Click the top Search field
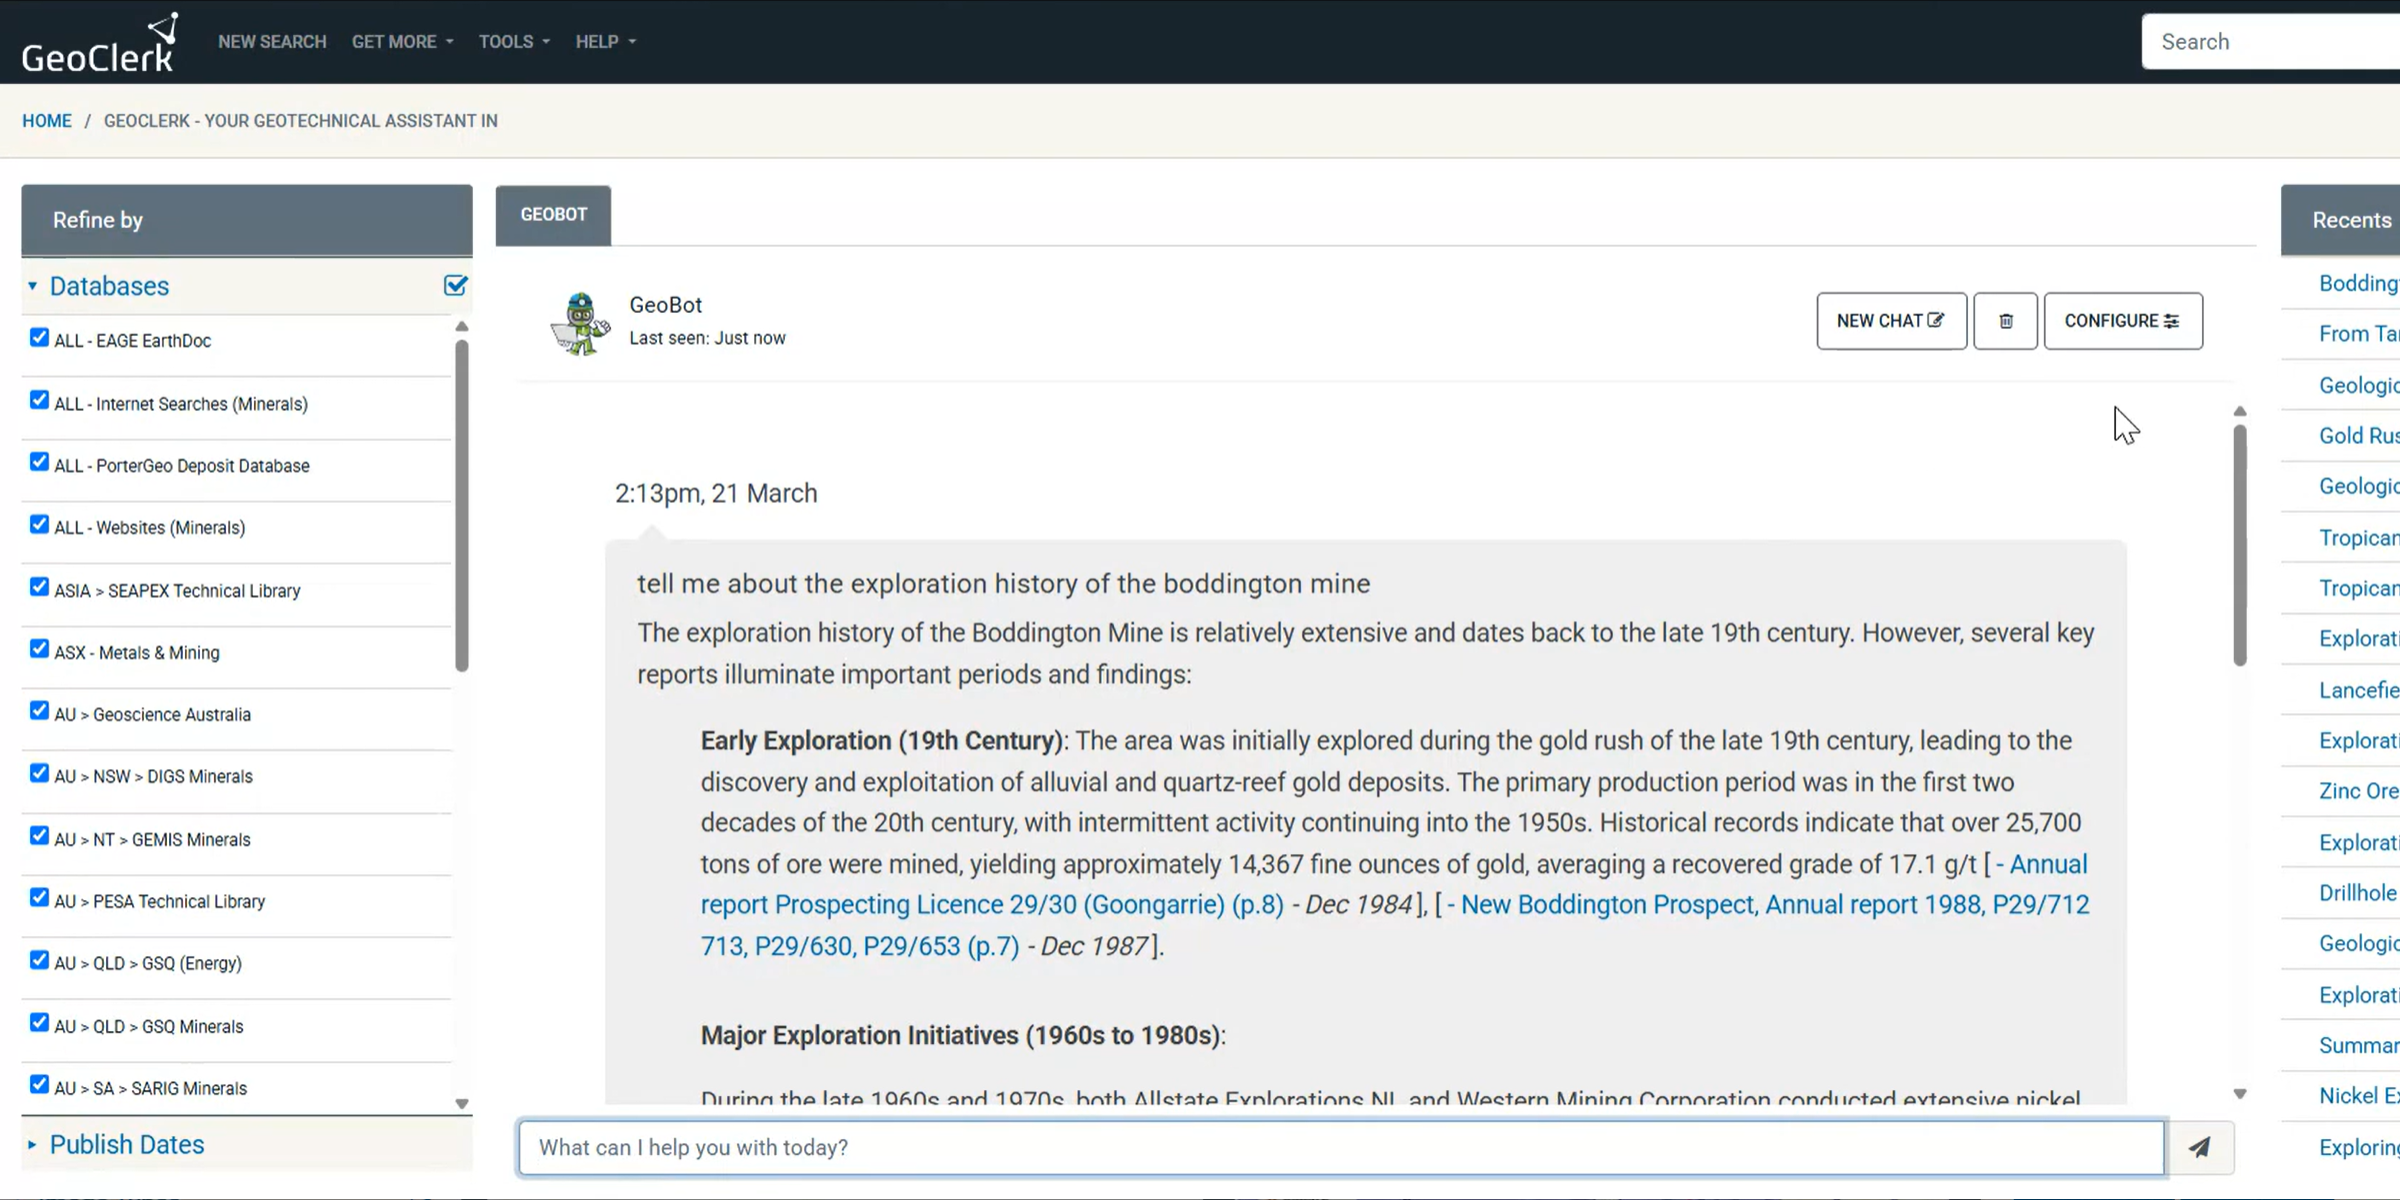2400x1200 pixels. 2270,42
